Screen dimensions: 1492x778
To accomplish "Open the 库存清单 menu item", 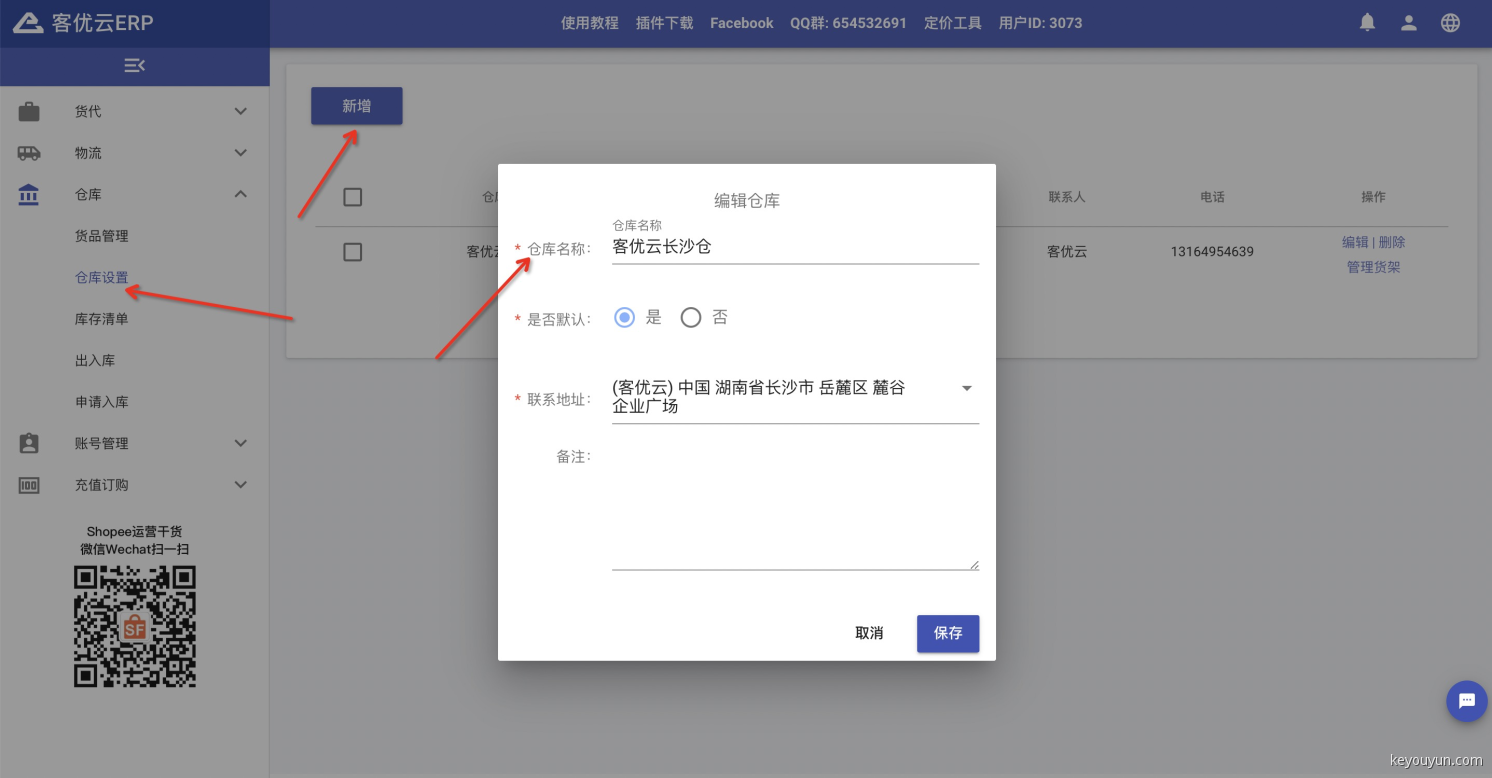I will coord(102,319).
